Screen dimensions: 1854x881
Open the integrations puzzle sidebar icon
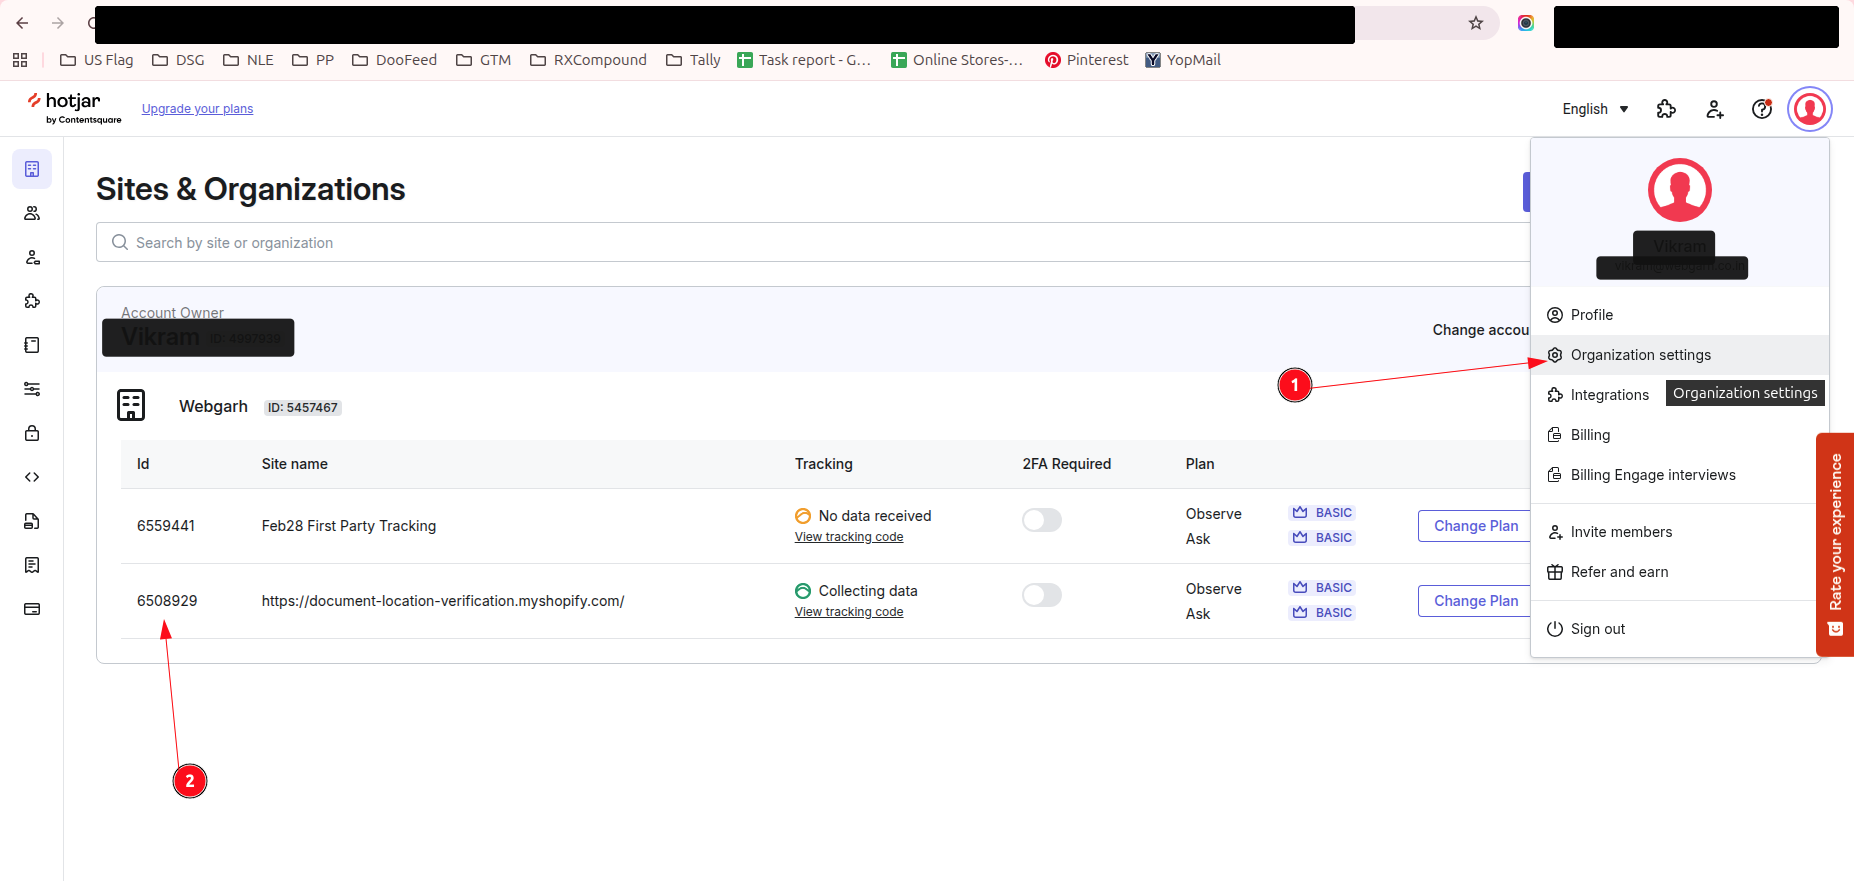point(32,301)
